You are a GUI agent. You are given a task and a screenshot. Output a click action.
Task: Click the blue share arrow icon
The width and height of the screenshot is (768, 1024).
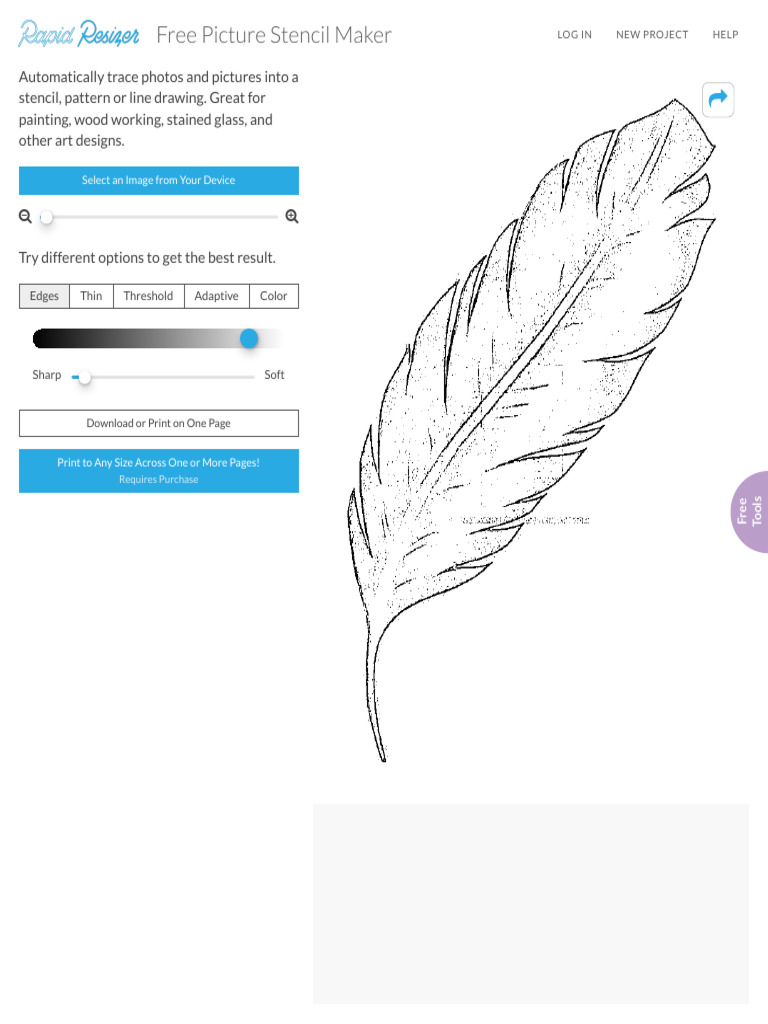[x=718, y=99]
